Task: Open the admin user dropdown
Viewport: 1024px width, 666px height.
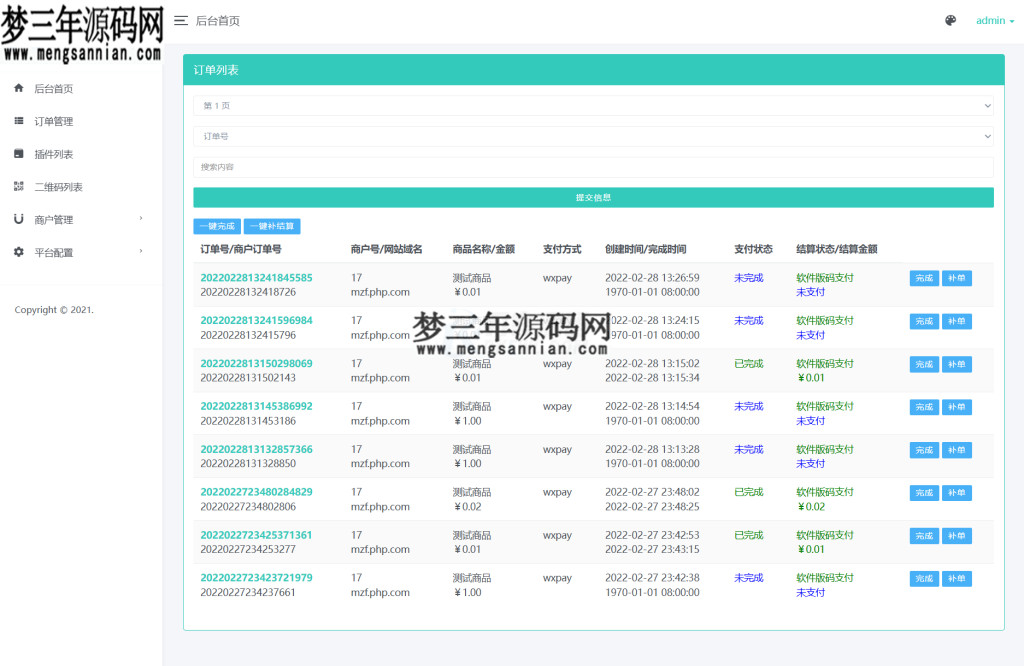Action: click(995, 21)
